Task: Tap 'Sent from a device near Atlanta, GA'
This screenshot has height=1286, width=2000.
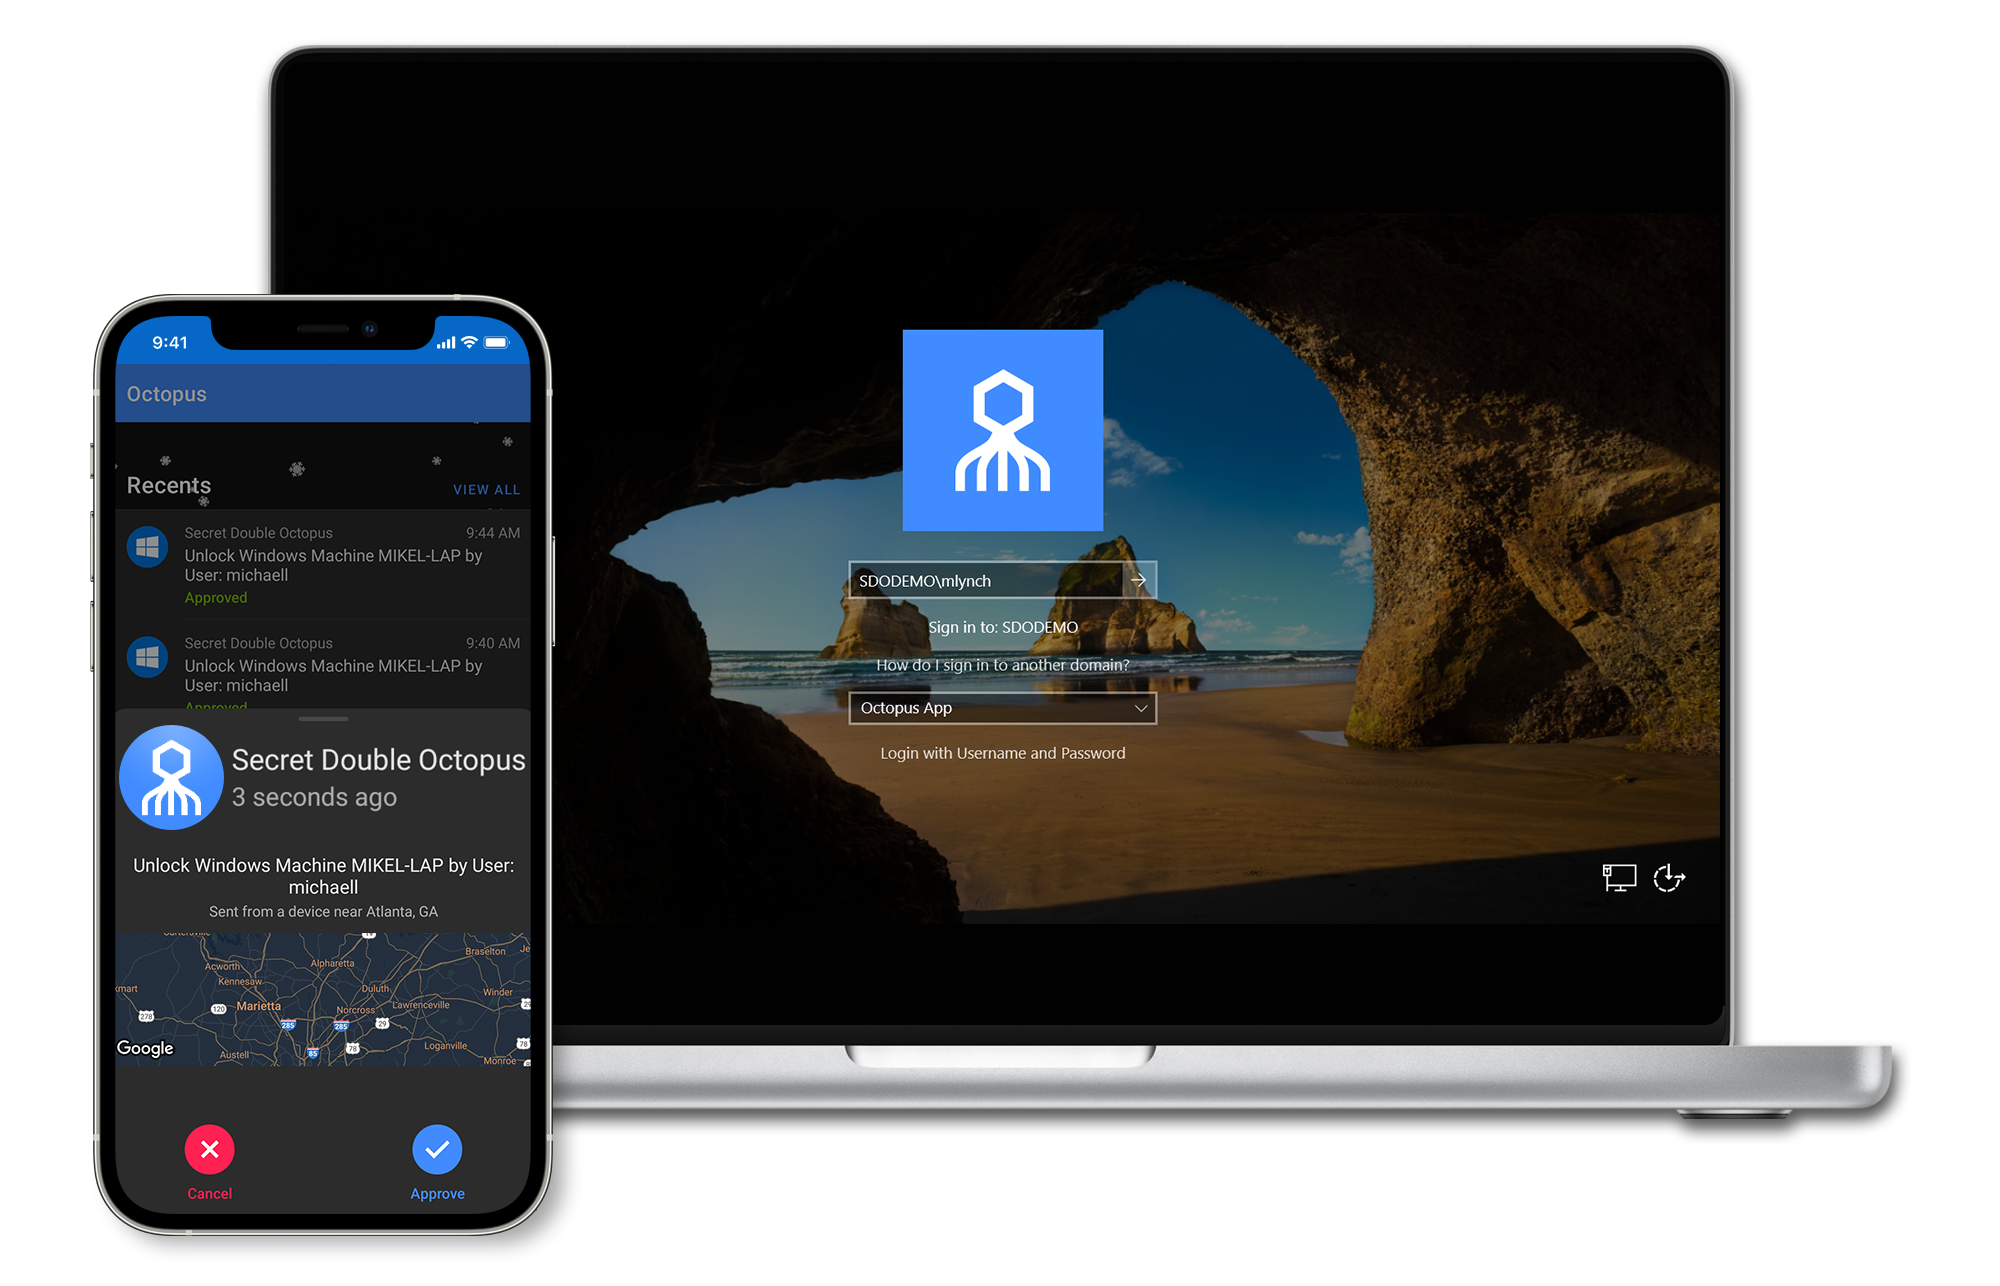Action: pos(323,912)
